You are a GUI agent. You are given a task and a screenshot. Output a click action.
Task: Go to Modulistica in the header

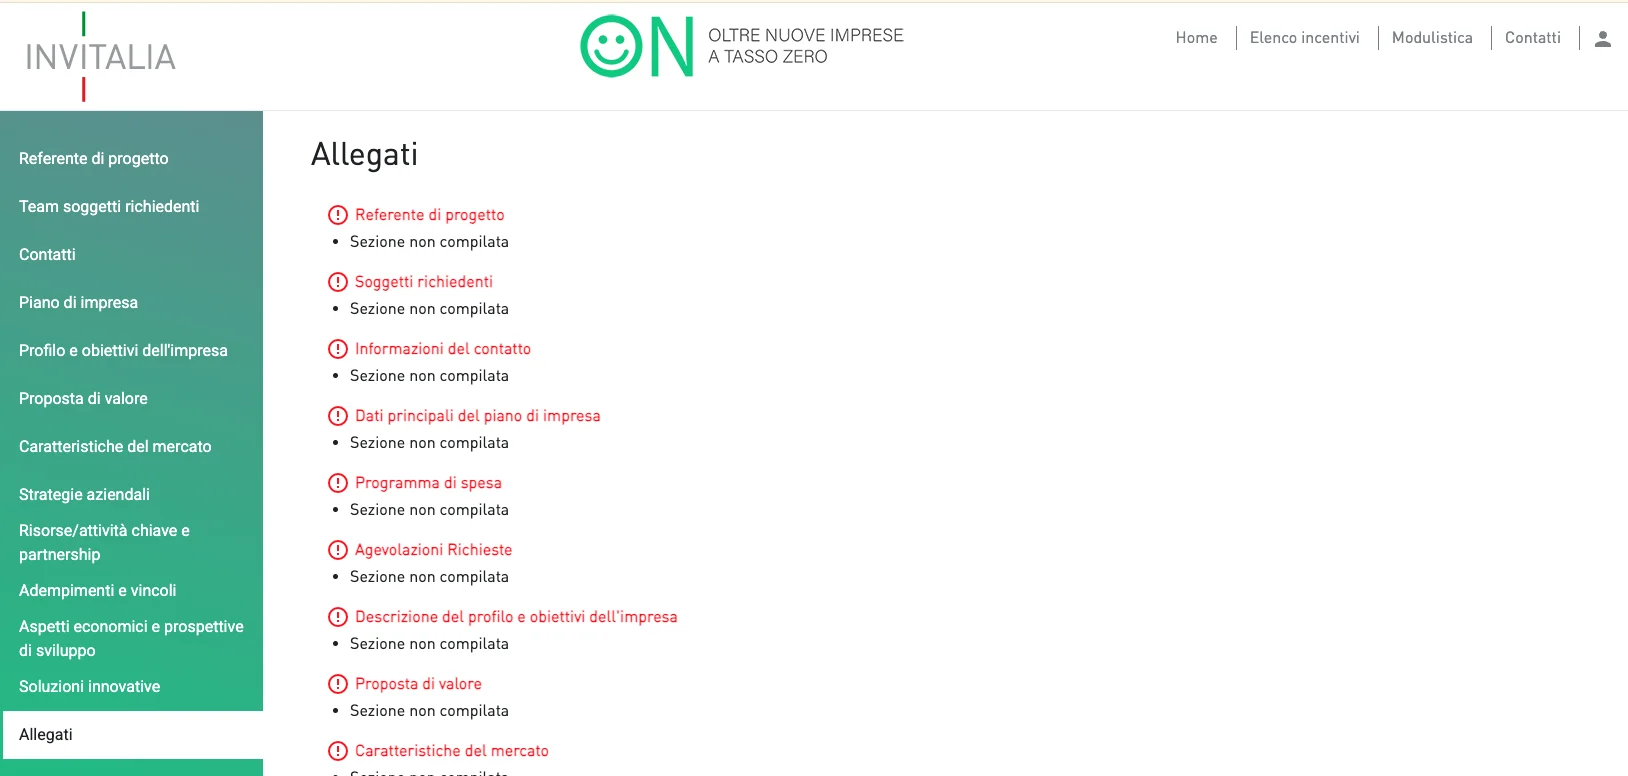[x=1432, y=38]
